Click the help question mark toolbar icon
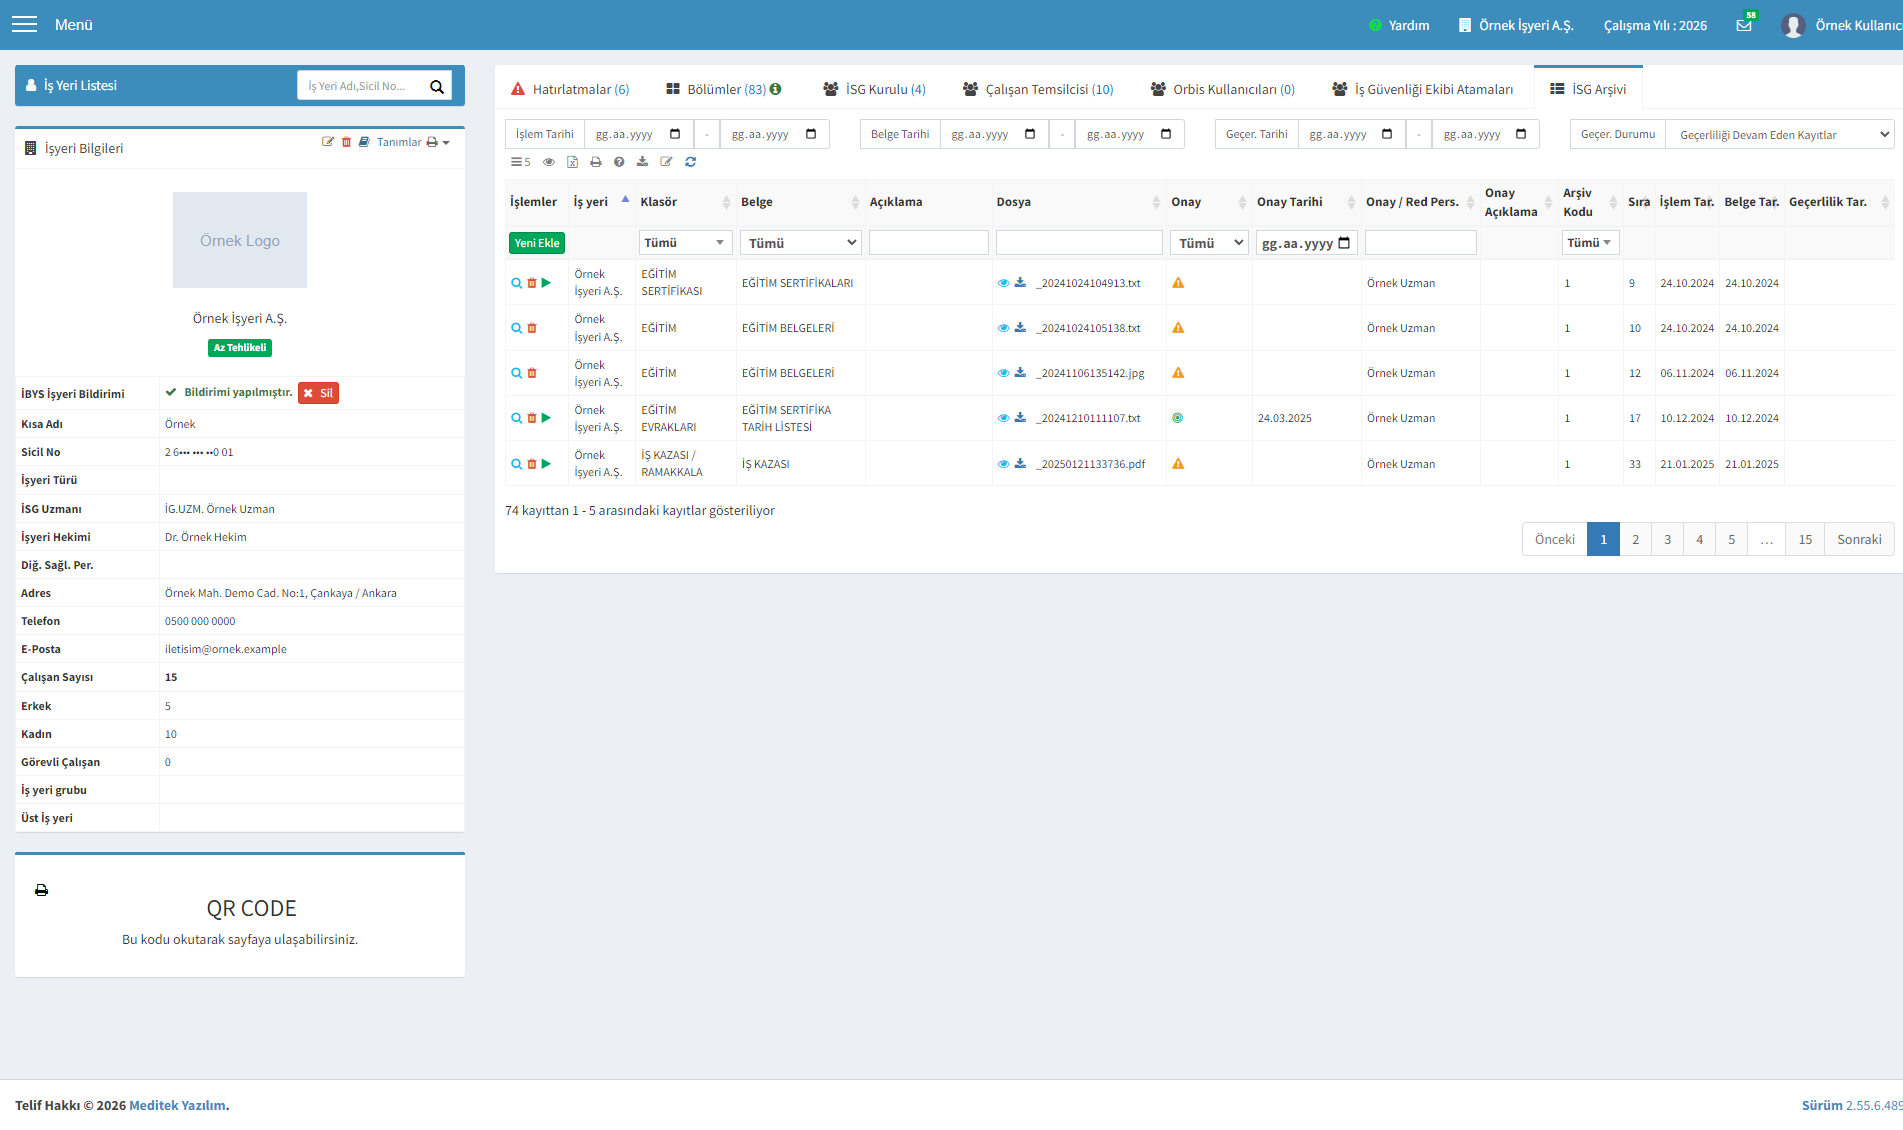This screenshot has width=1903, height=1130. pyautogui.click(x=619, y=162)
